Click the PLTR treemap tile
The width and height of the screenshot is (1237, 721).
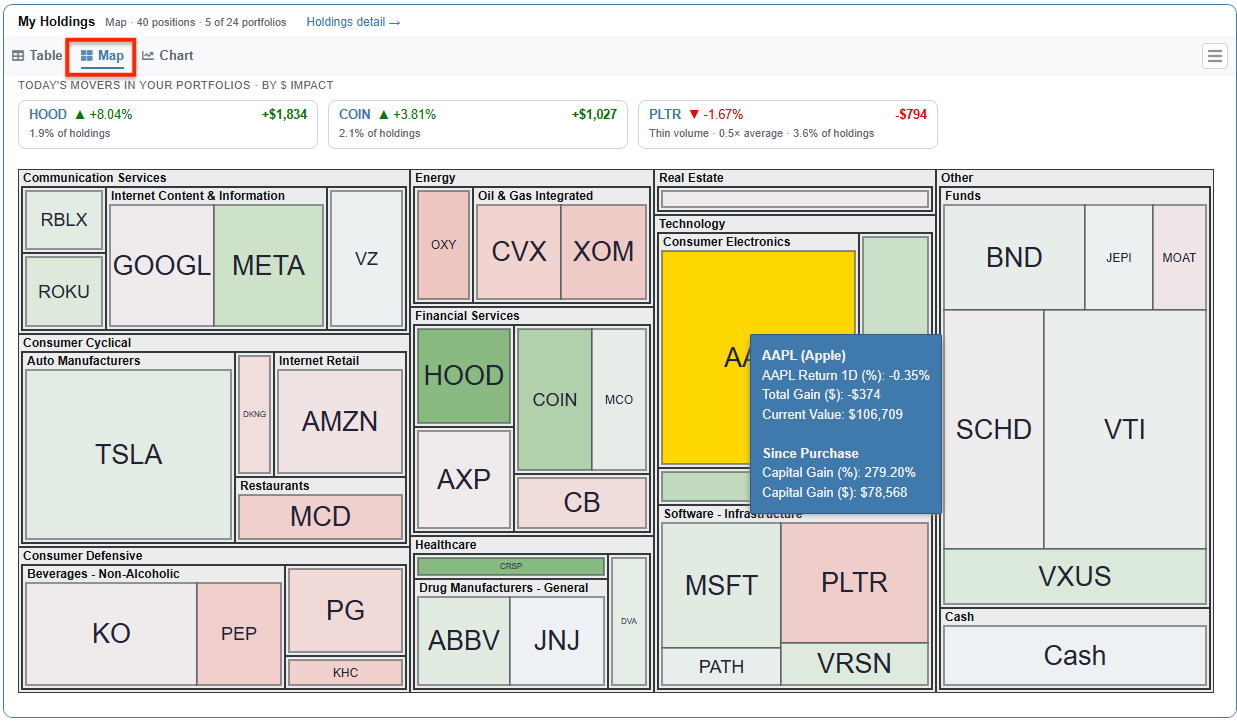pos(854,582)
